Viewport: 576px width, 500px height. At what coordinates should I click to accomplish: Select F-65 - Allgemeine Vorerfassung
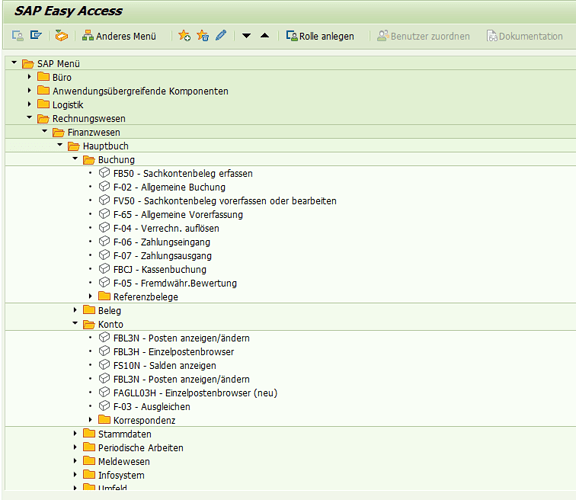pyautogui.click(x=178, y=215)
